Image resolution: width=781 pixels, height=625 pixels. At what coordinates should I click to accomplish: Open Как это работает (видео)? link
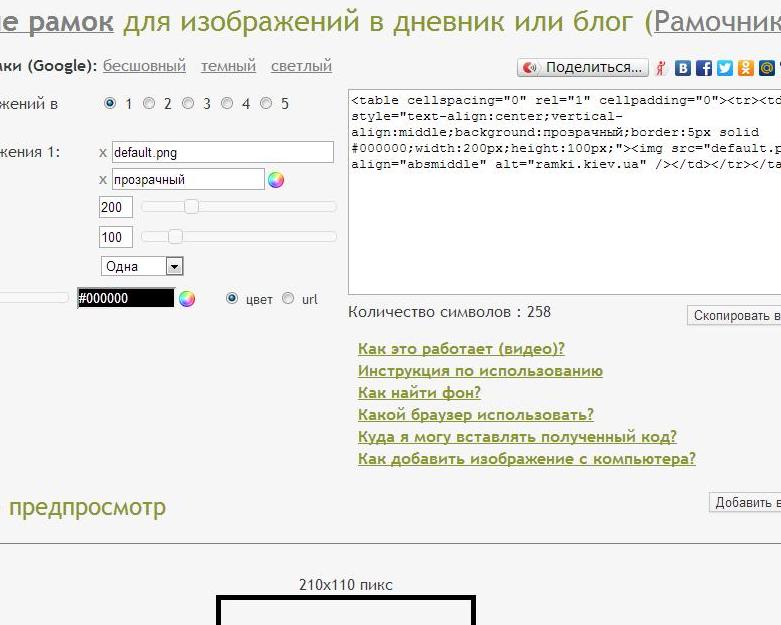(461, 349)
